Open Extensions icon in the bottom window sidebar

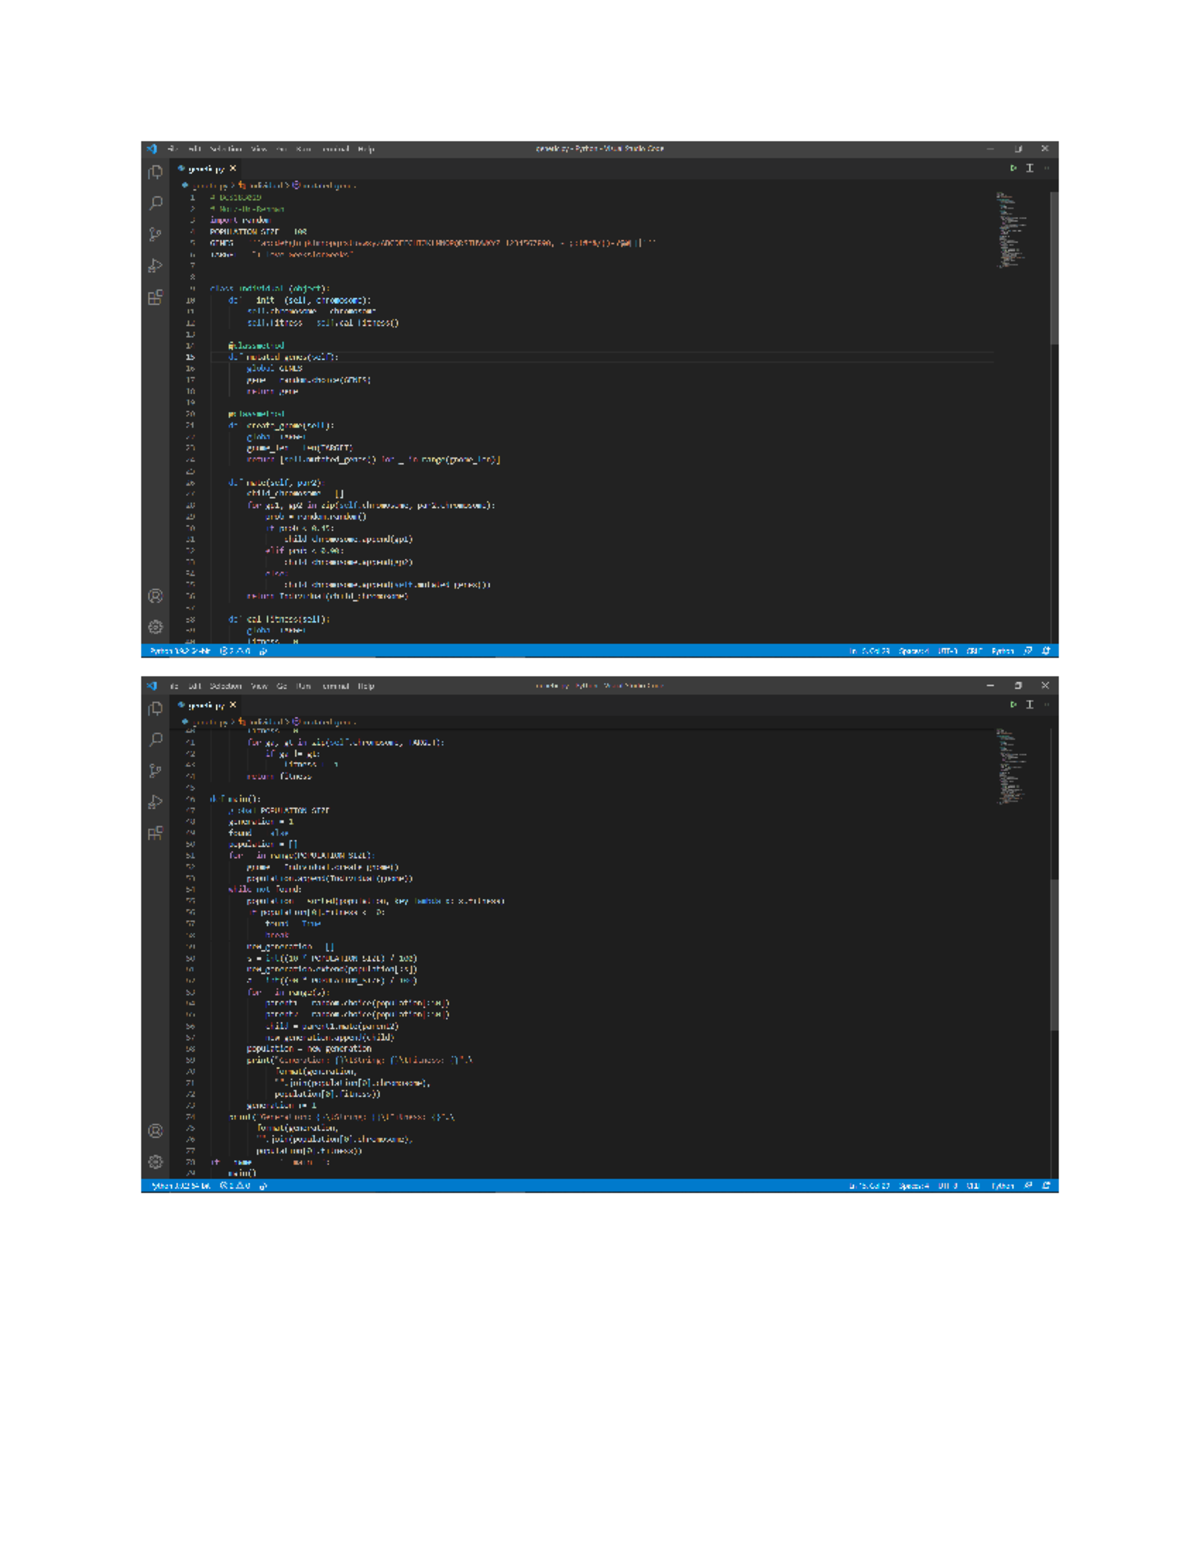(x=155, y=833)
